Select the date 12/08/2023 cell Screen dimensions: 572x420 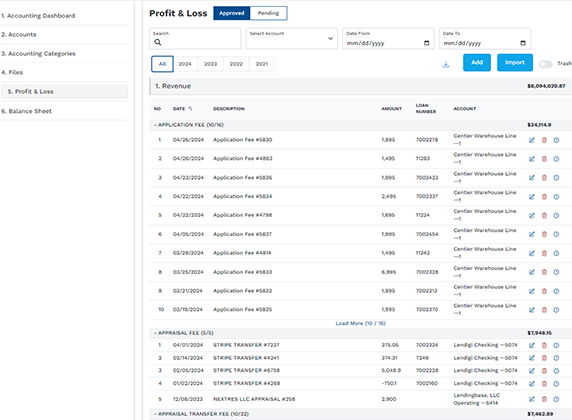click(x=188, y=399)
